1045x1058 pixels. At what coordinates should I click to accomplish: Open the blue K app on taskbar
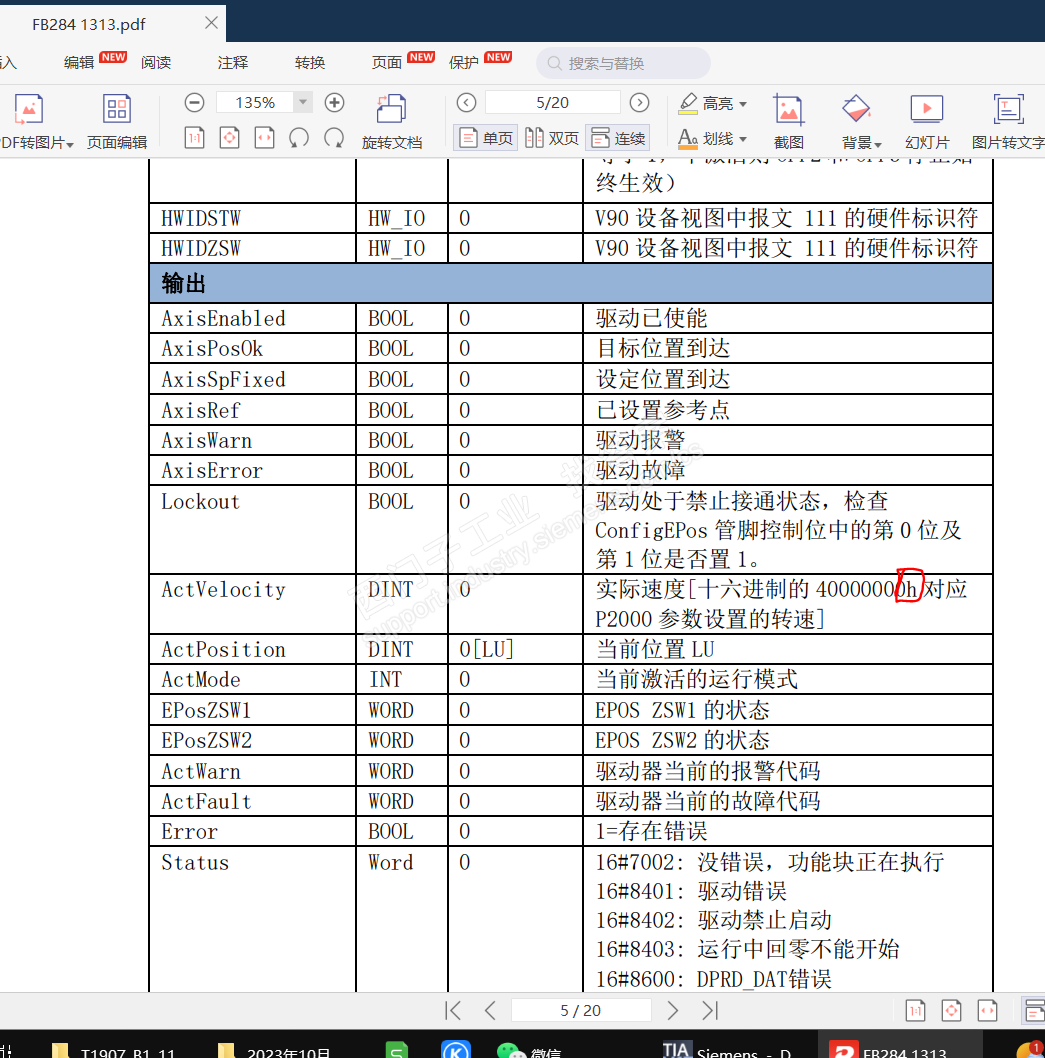tap(455, 1050)
